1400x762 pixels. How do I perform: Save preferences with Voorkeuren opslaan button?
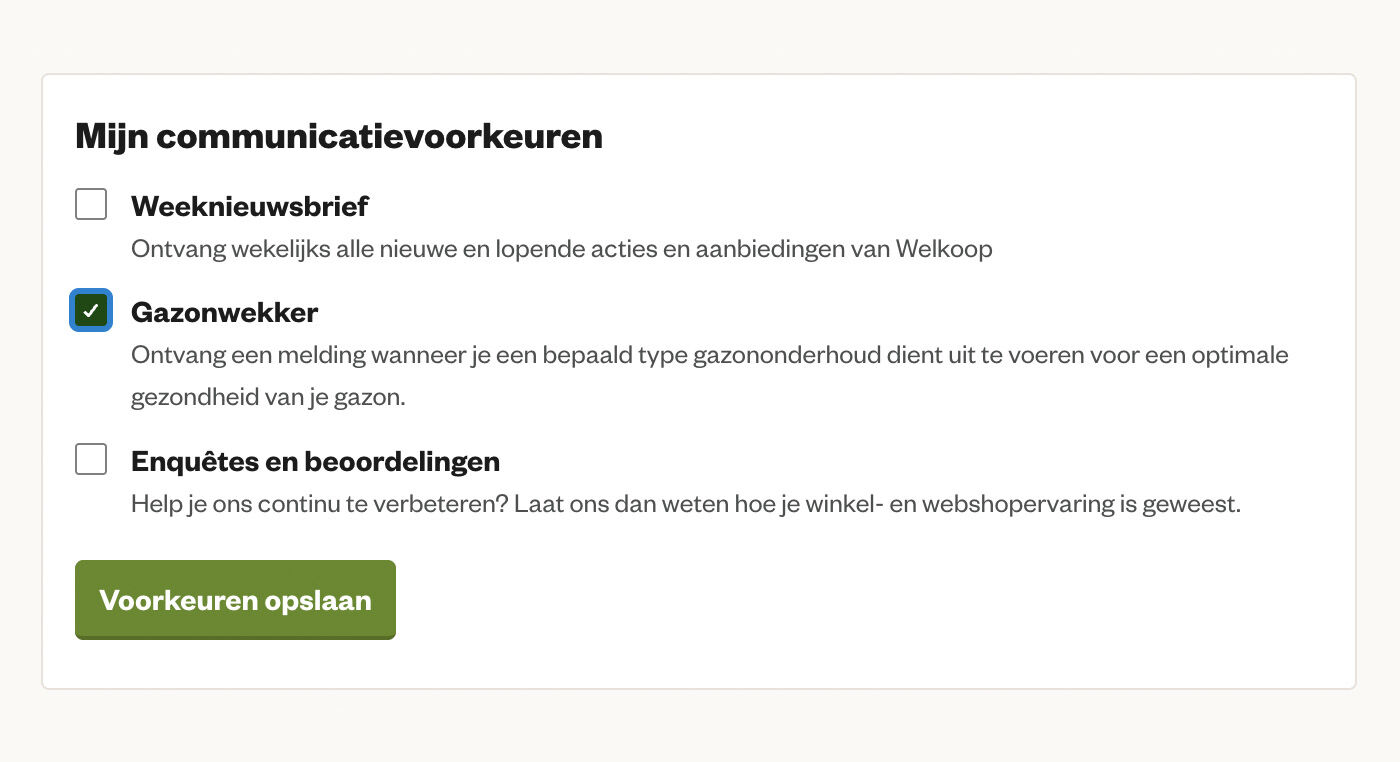point(235,599)
